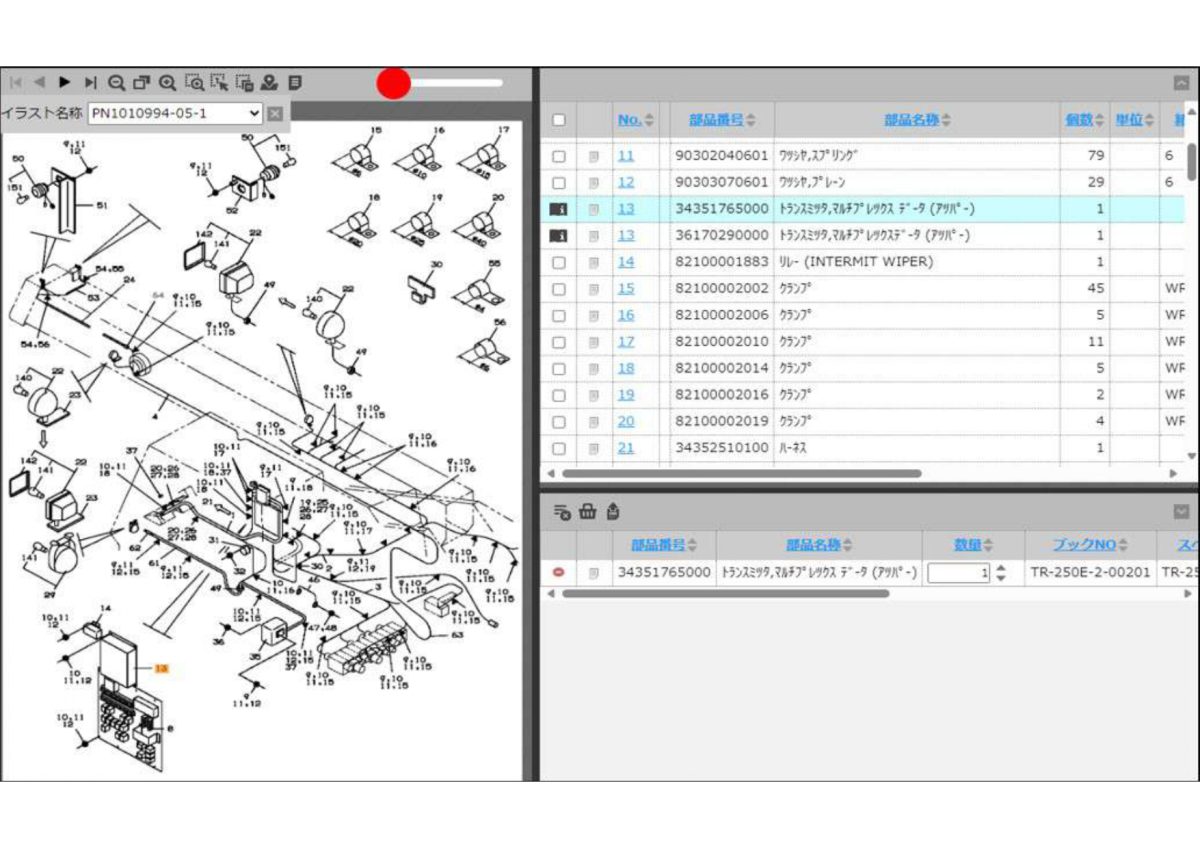Export the cart list with upload icon
Viewport: 1200px width, 848px height.
tap(613, 512)
